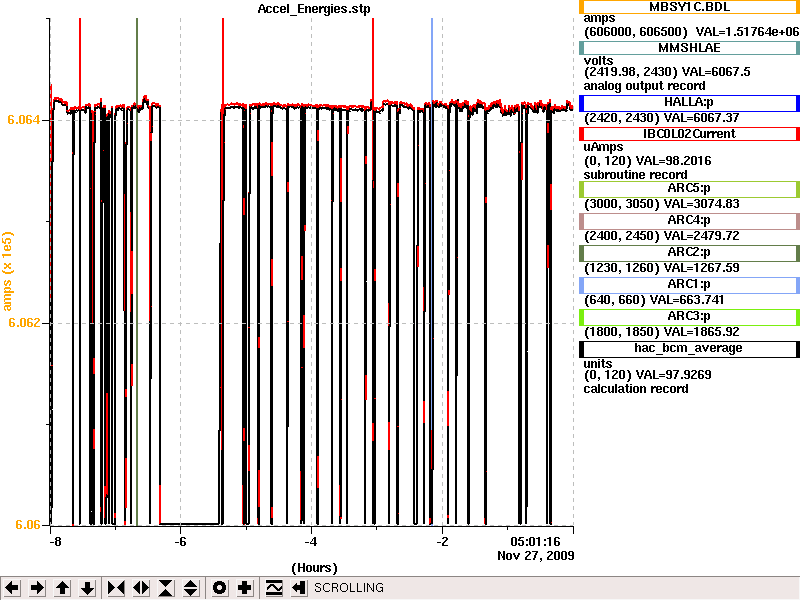Click the Nov 27, 2009 date label
Viewport: 800px width, 600px height.
(x=536, y=556)
